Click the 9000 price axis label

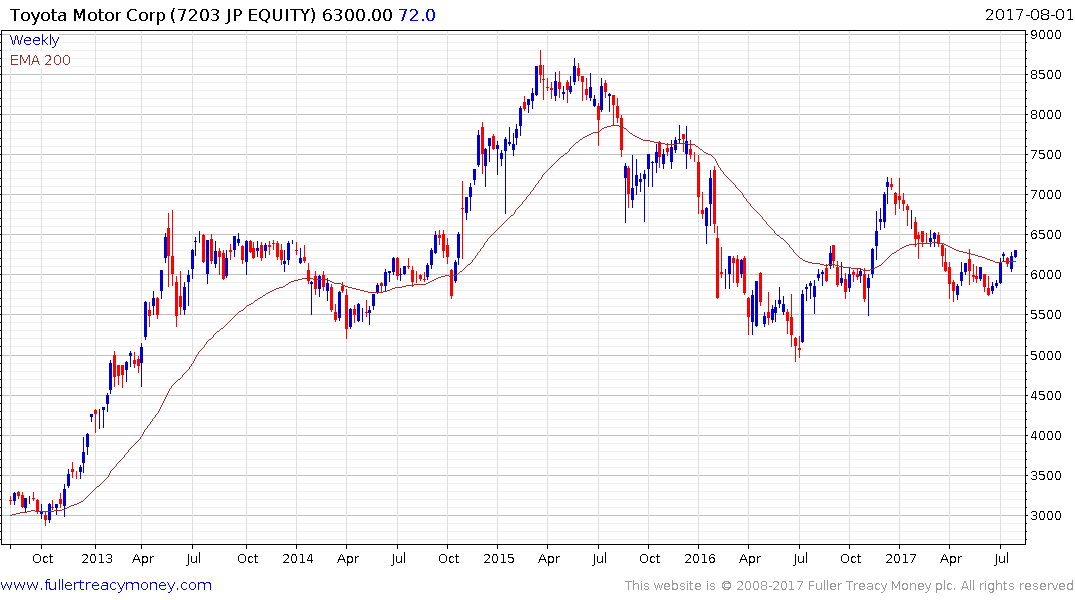1046,35
